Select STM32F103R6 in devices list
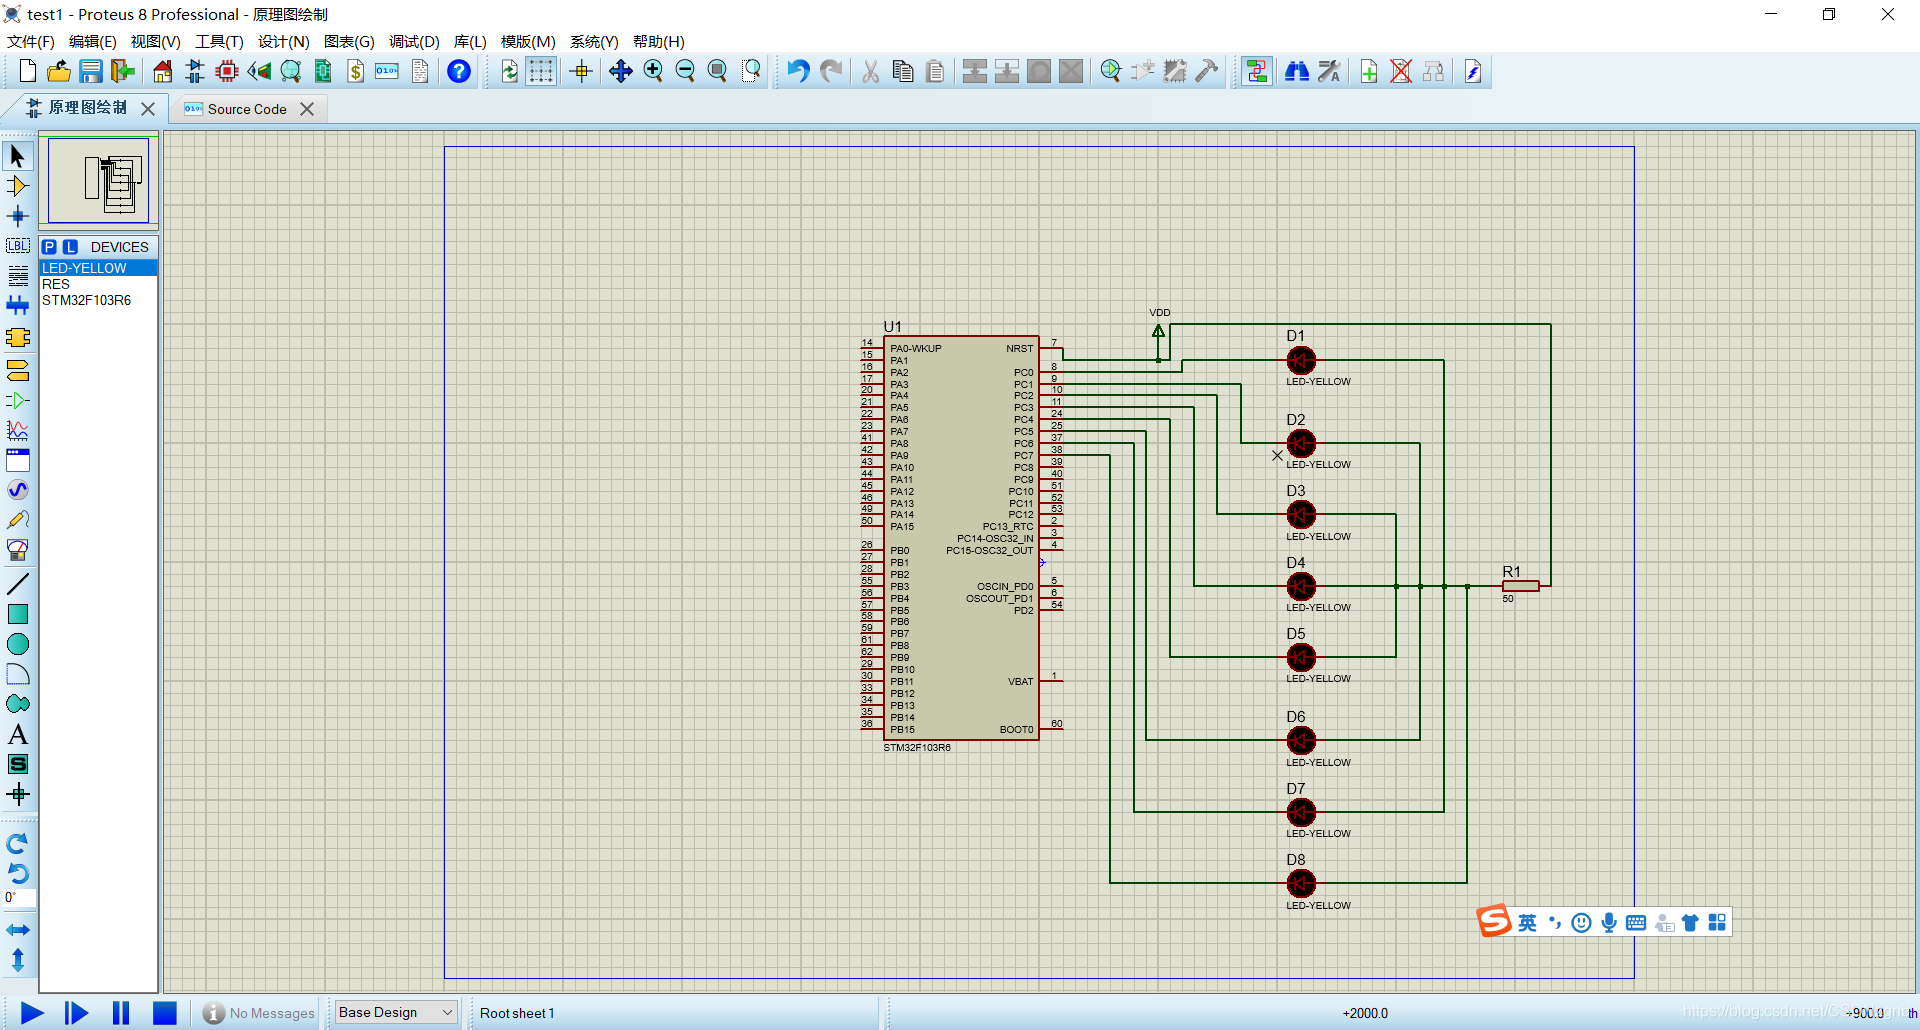Viewport: 1920px width, 1030px height. (x=98, y=300)
